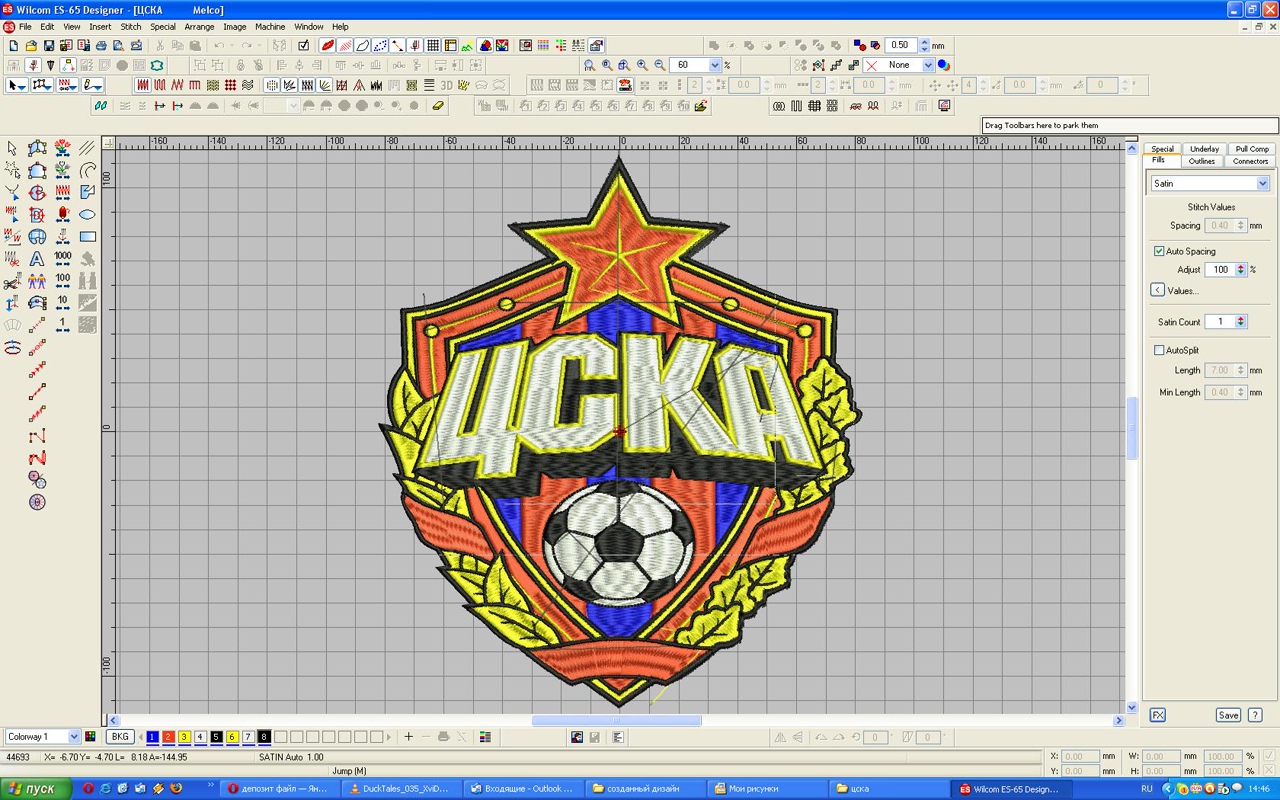Screen dimensions: 1280x800
Task: Click the rectangle shape tool in the toolbox
Action: (x=87, y=237)
